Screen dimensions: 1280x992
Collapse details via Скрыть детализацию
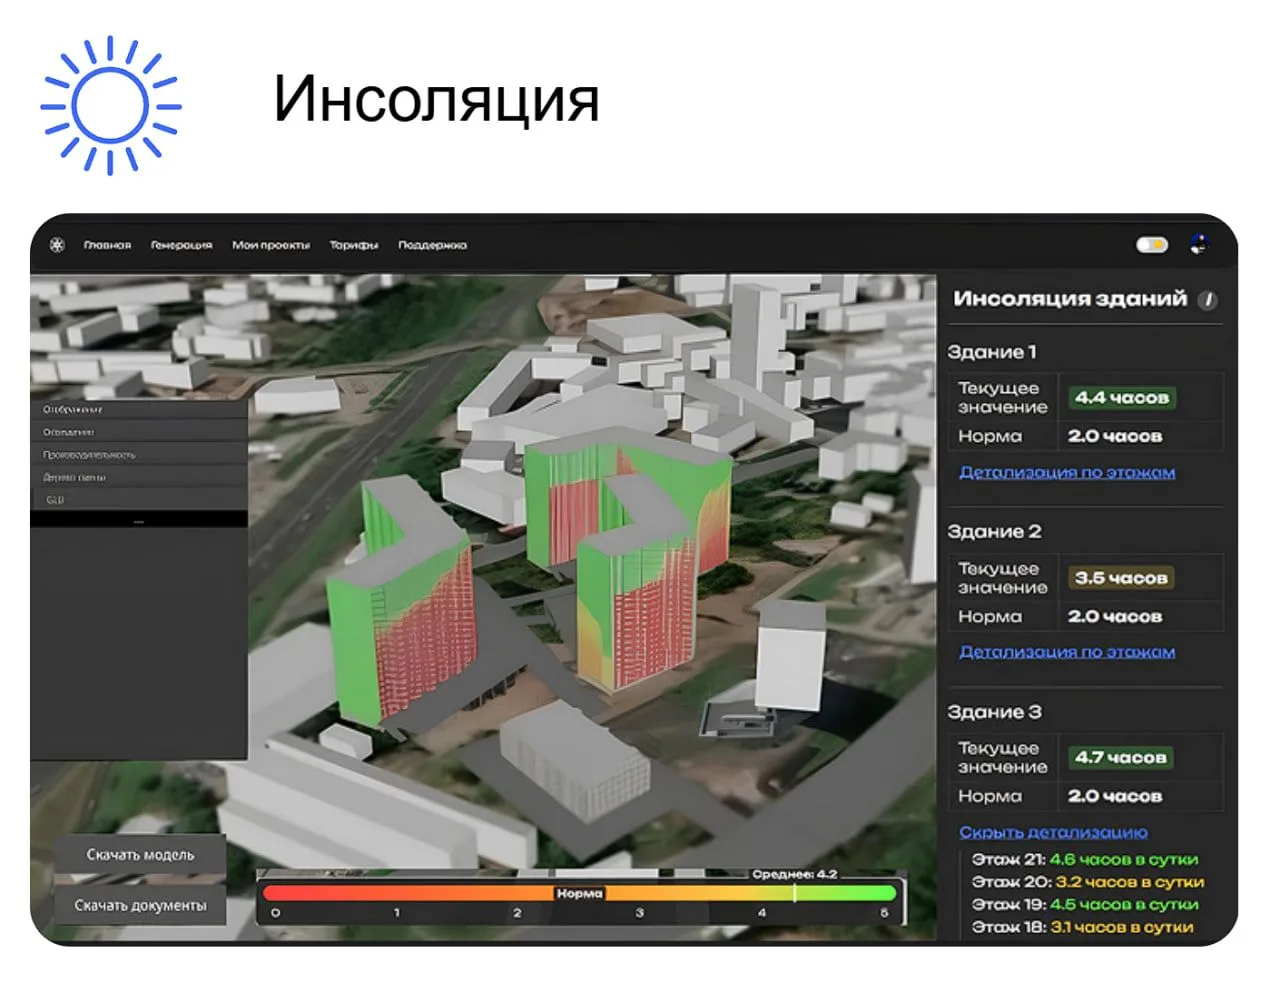[1053, 832]
